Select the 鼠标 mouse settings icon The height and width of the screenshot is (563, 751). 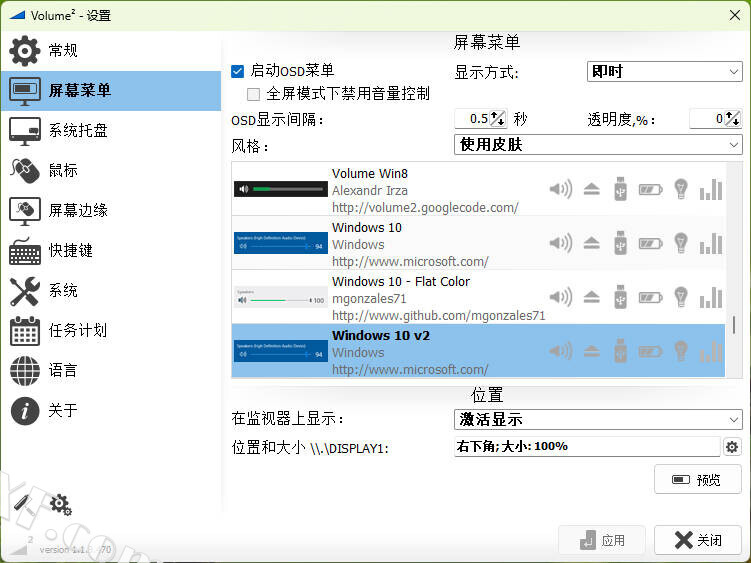(x=24, y=170)
